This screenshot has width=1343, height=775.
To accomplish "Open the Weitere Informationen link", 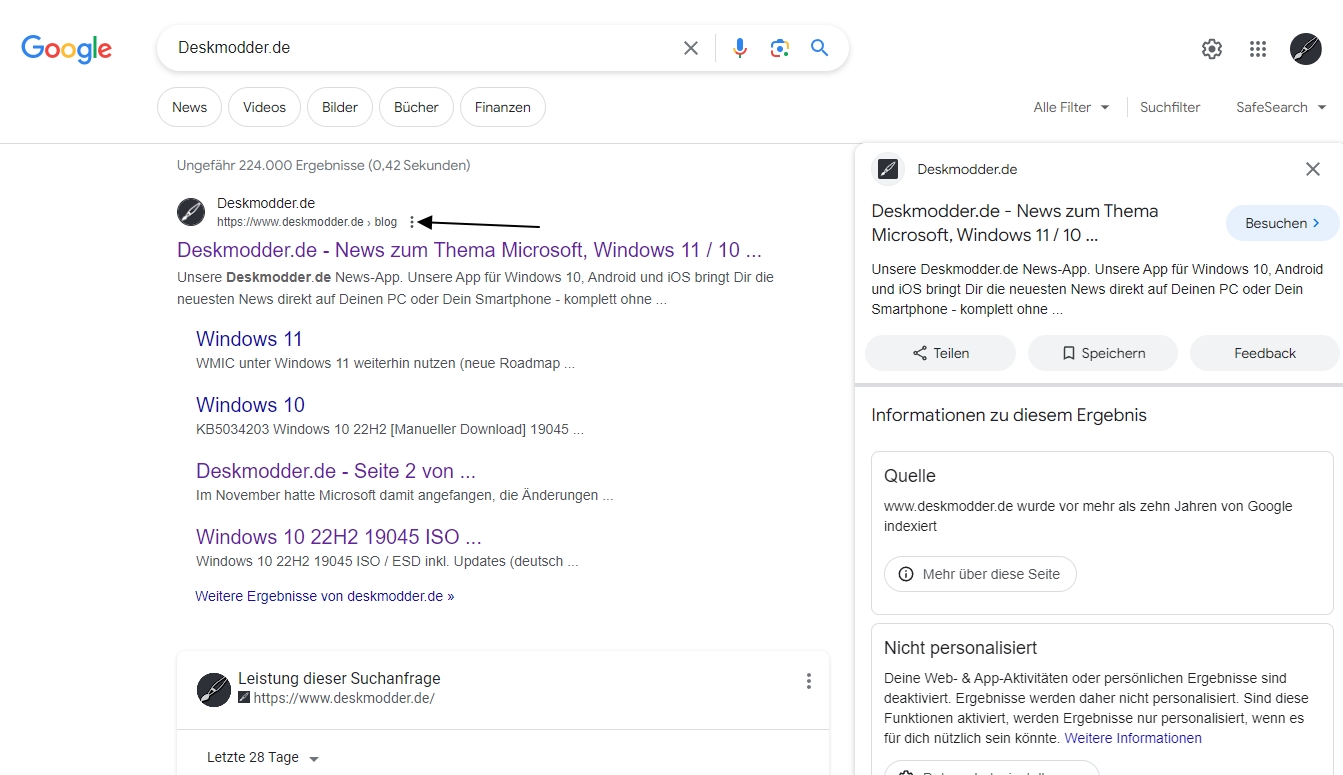I will [1133, 738].
